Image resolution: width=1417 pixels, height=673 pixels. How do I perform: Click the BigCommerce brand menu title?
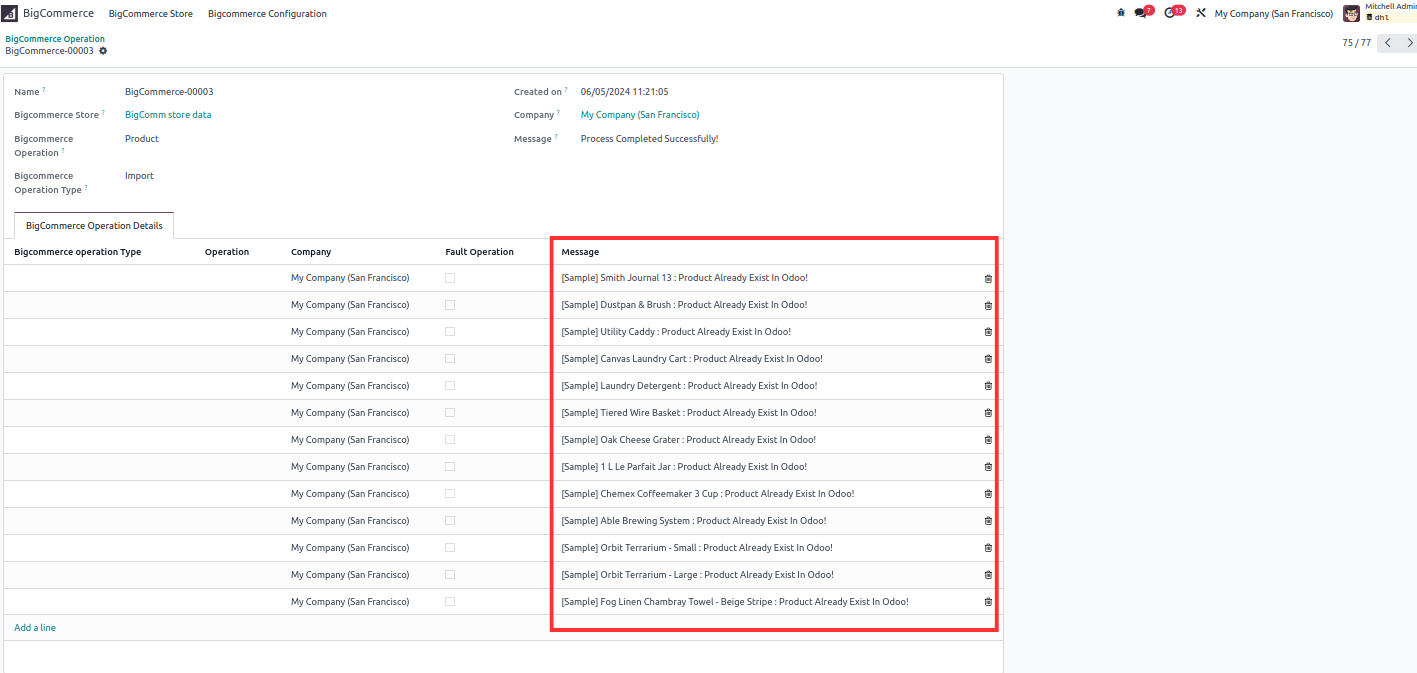58,14
